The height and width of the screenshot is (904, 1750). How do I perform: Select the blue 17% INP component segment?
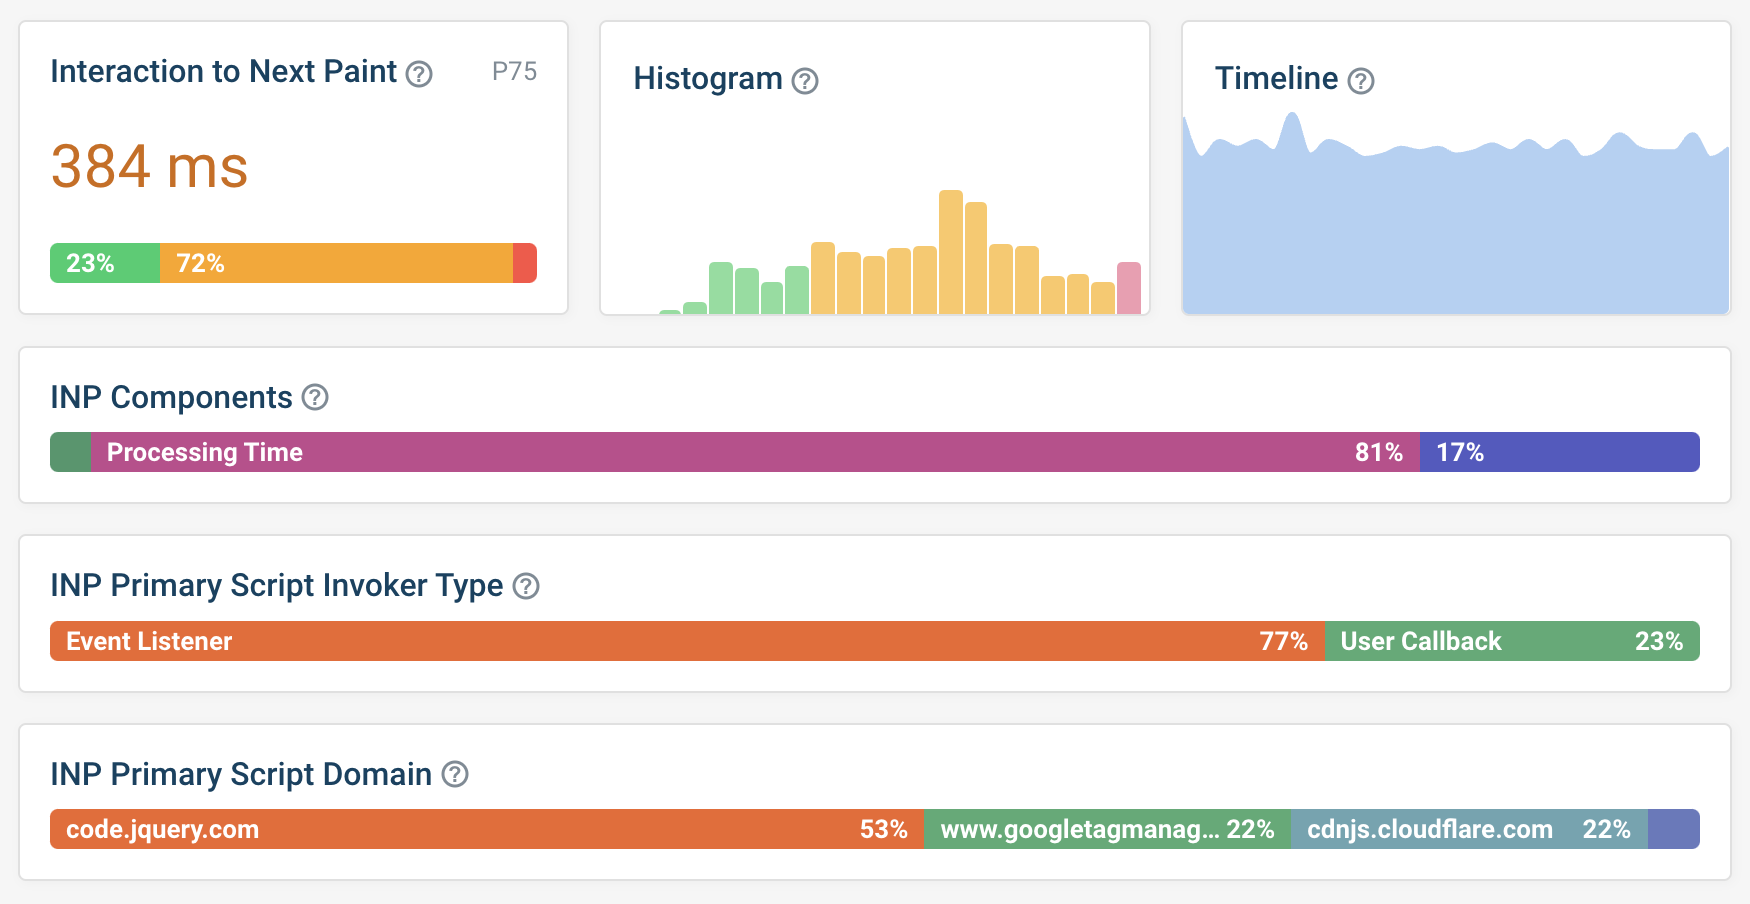[x=1560, y=452]
